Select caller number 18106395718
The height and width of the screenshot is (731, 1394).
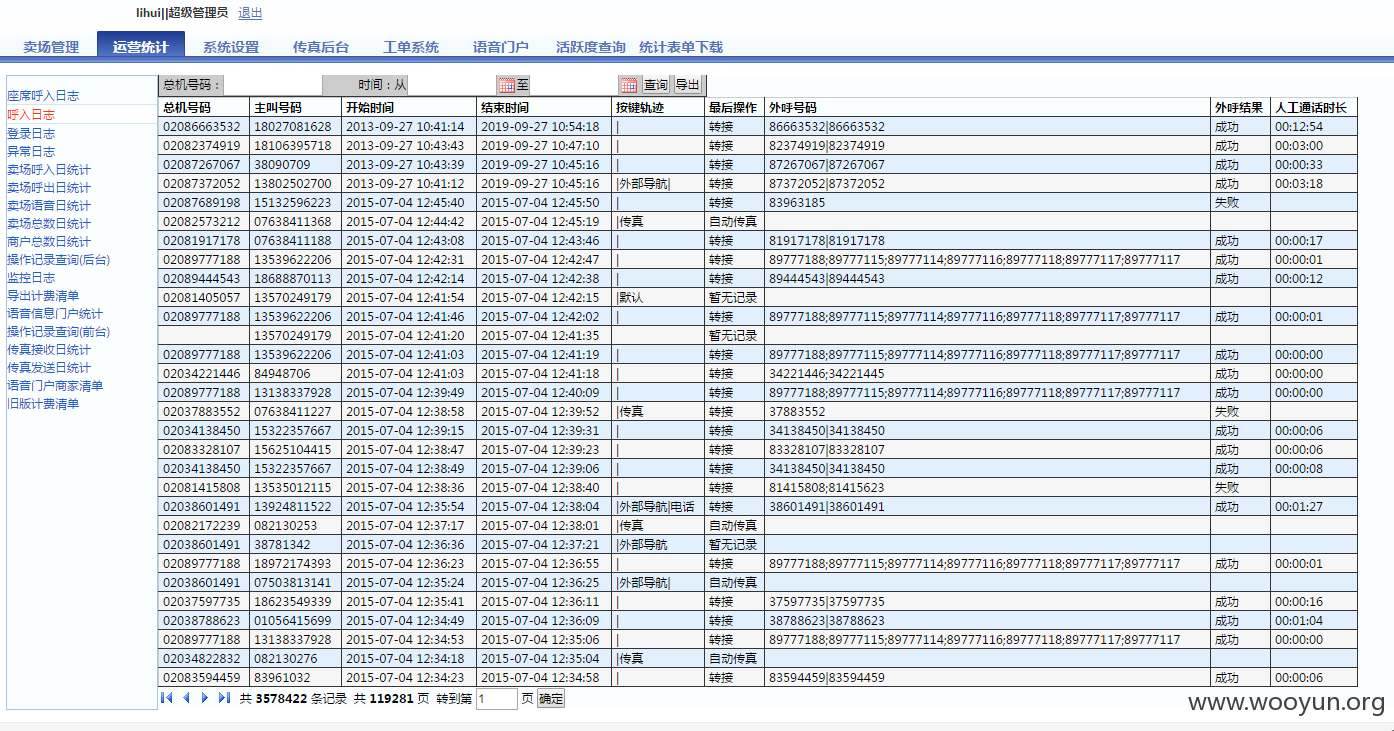click(x=295, y=146)
